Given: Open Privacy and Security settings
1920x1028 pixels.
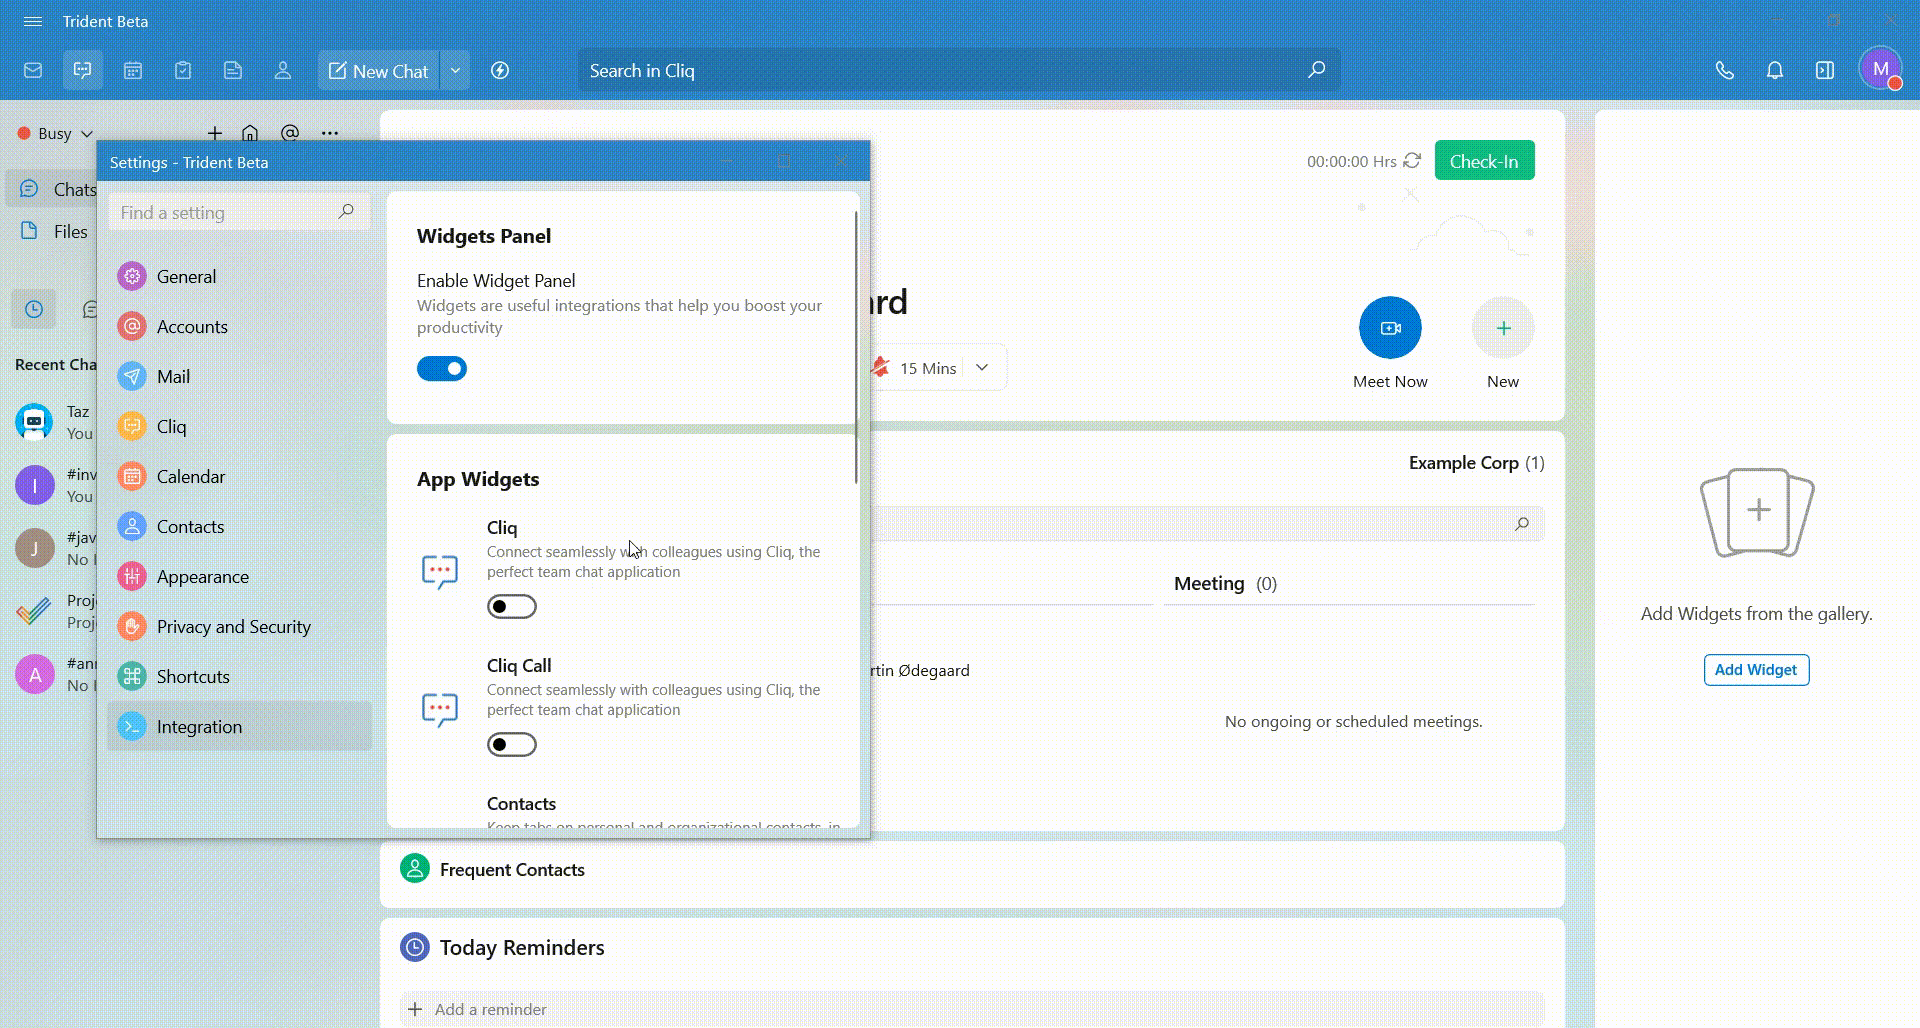Looking at the screenshot, I should pyautogui.click(x=233, y=627).
